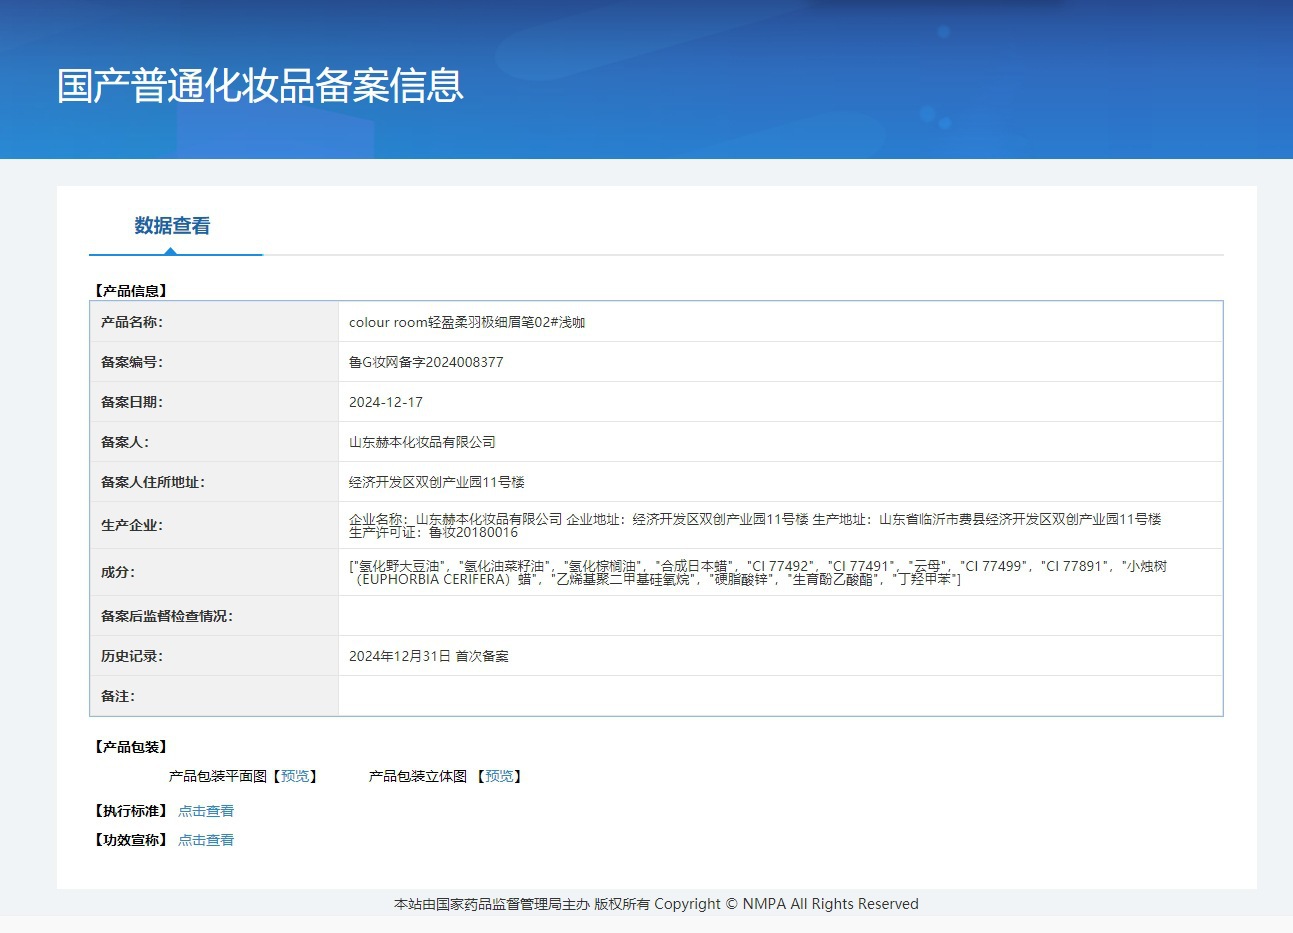Screen dimensions: 1293x933
Task: Open the 数据查看 tab
Action: pyautogui.click(x=172, y=226)
